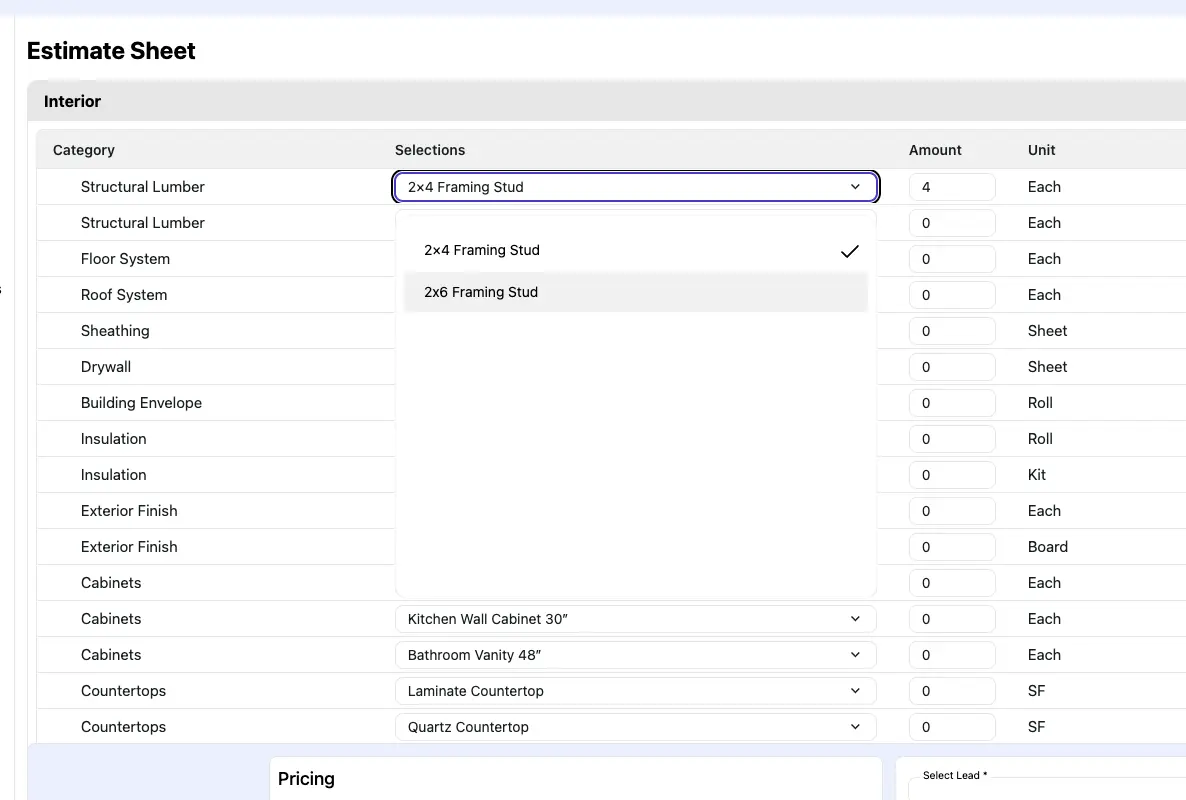Screen dimensions: 1186x800
Task: Click the Quartz Countertop chevron arrow
Action: [855, 727]
